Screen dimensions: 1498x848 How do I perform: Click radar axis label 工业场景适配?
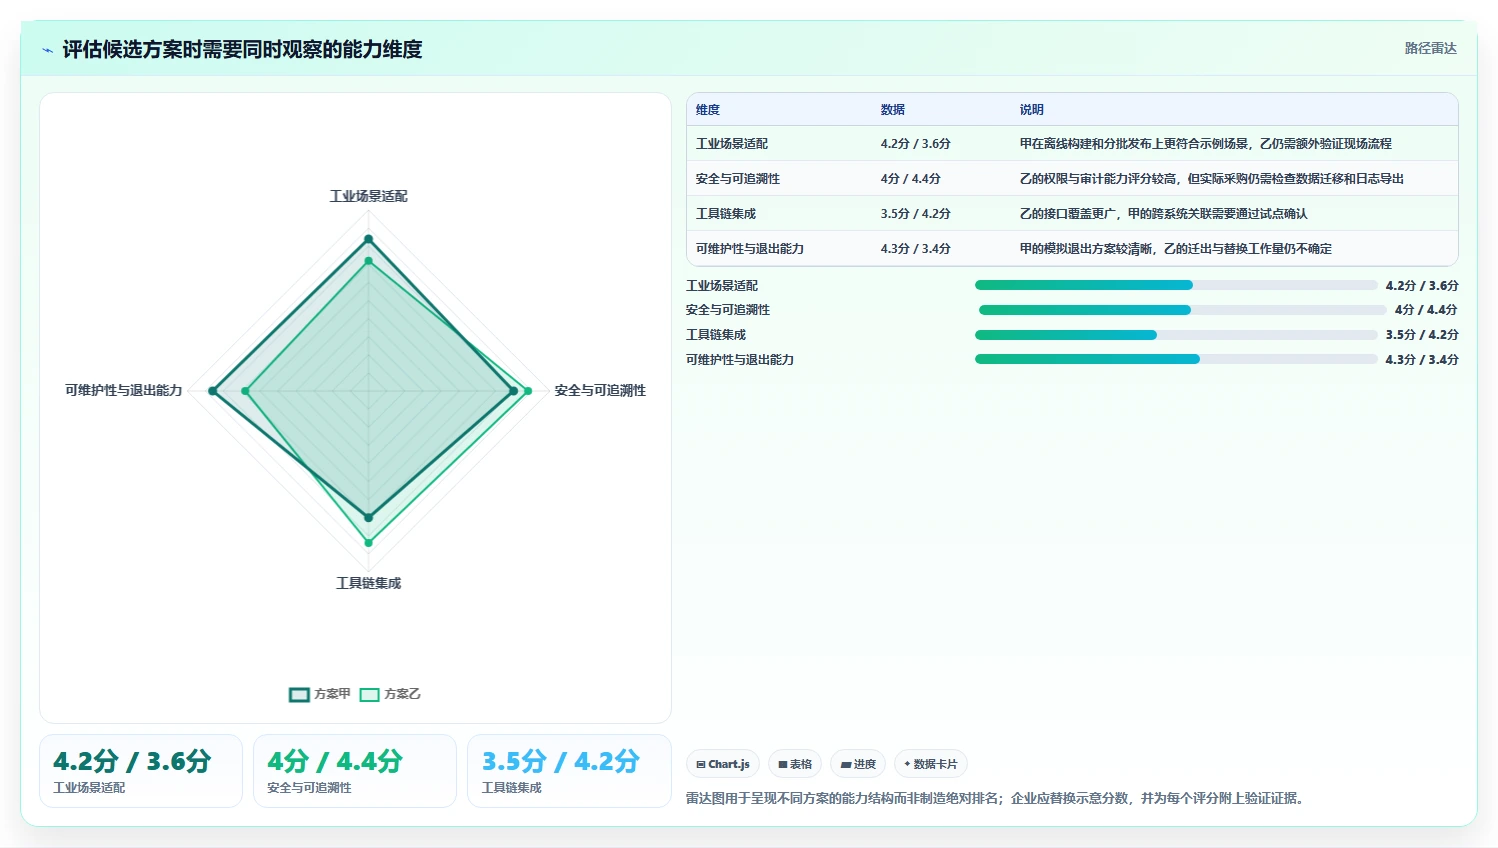pyautogui.click(x=369, y=196)
